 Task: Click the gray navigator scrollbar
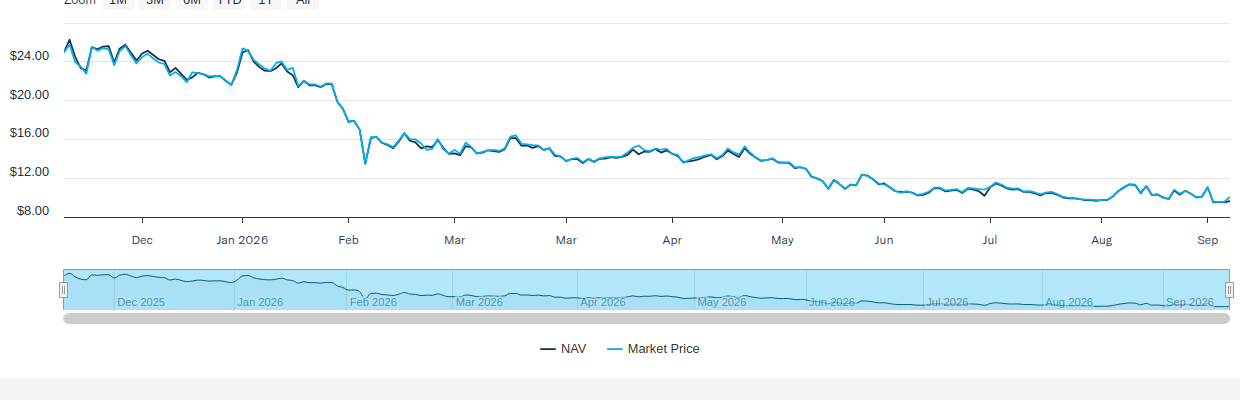(x=646, y=318)
